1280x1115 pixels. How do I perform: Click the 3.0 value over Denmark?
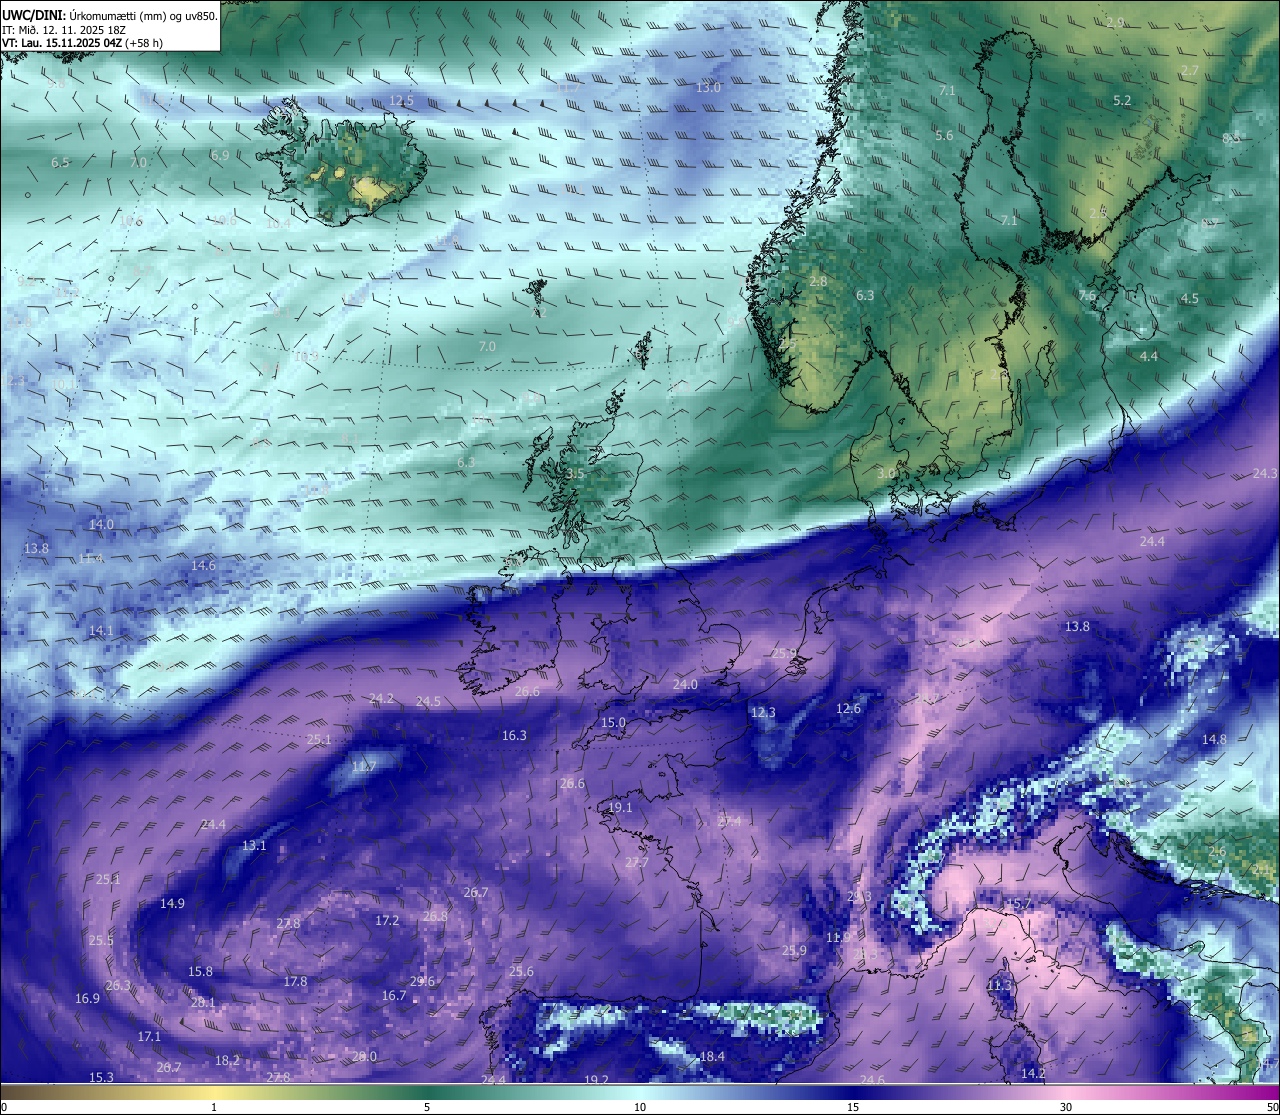point(886,473)
